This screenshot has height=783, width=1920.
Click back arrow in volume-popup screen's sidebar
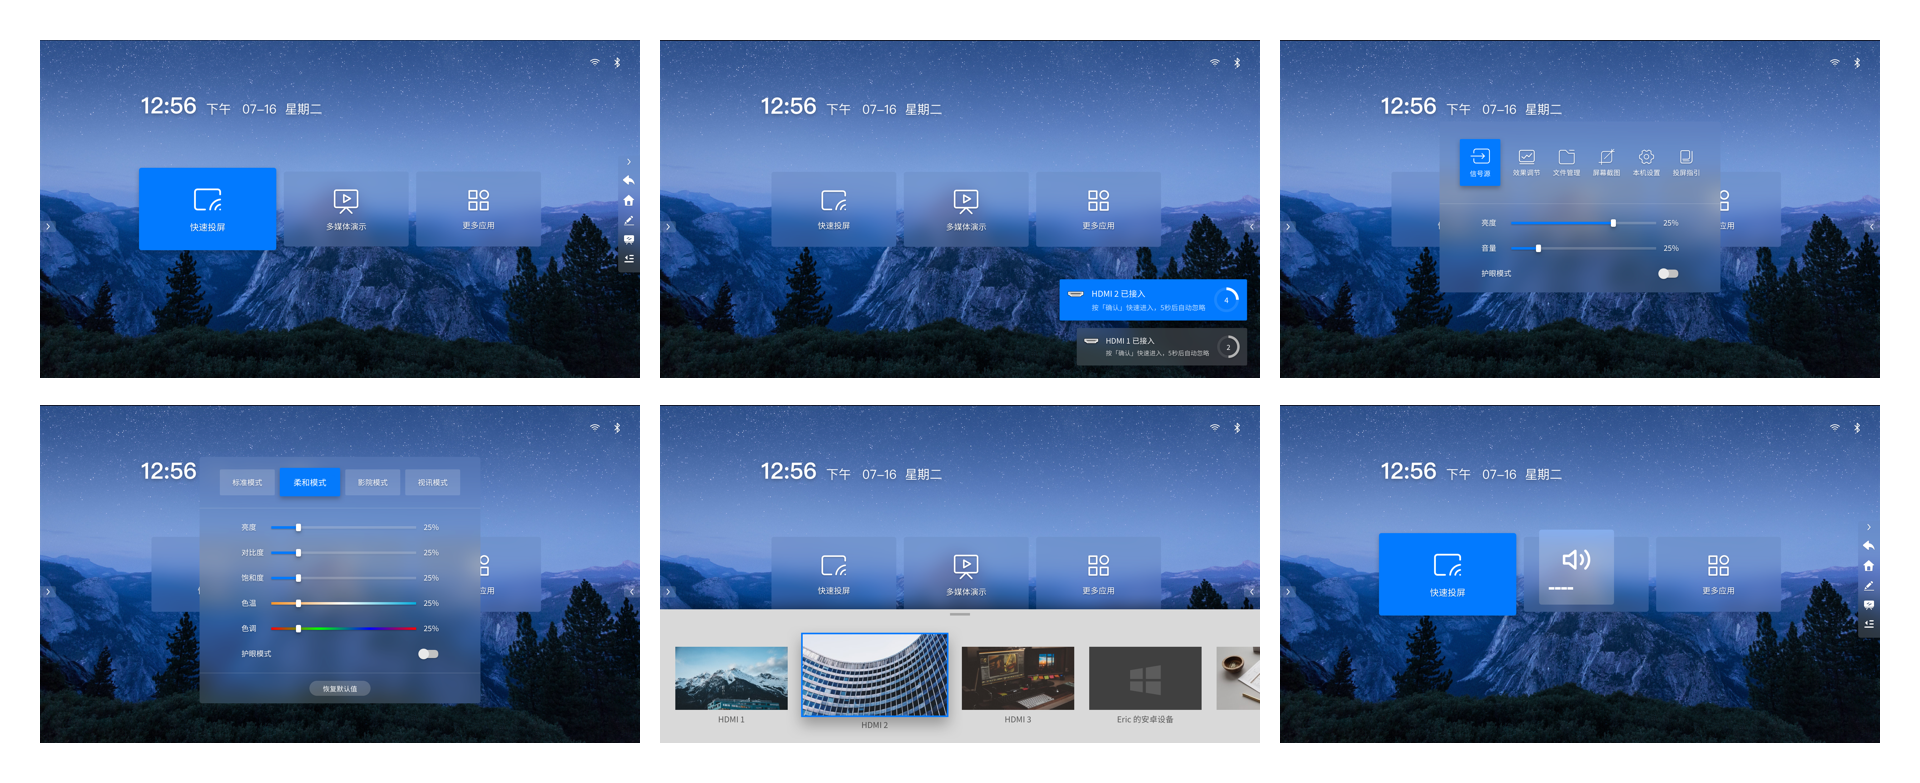tap(1869, 545)
